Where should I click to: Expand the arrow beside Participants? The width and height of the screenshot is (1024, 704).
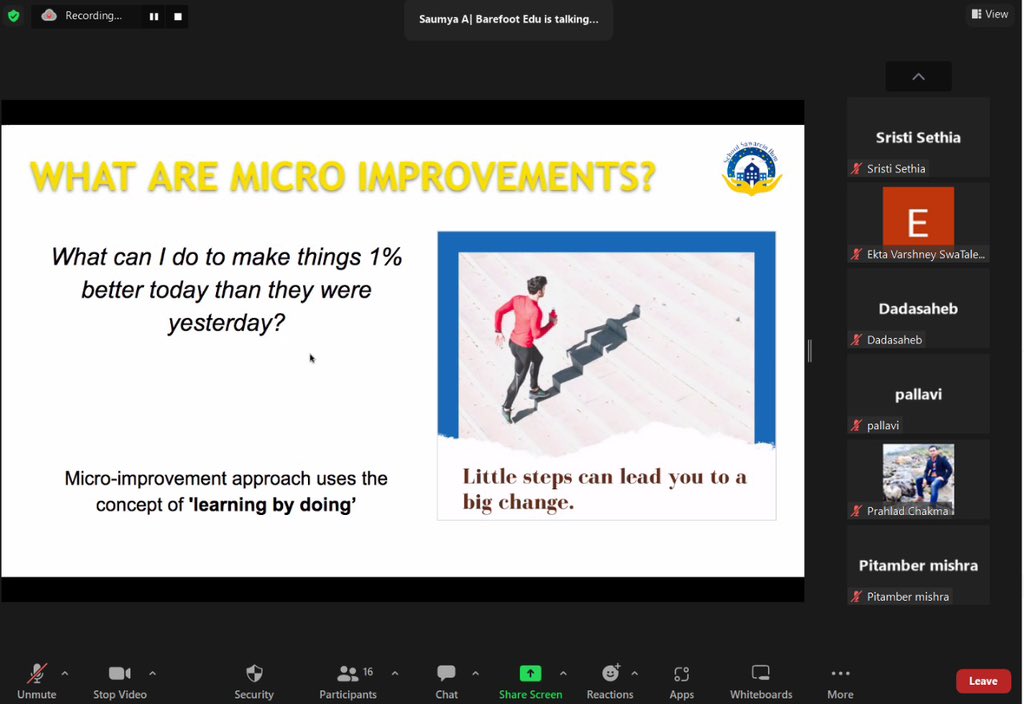tap(395, 673)
